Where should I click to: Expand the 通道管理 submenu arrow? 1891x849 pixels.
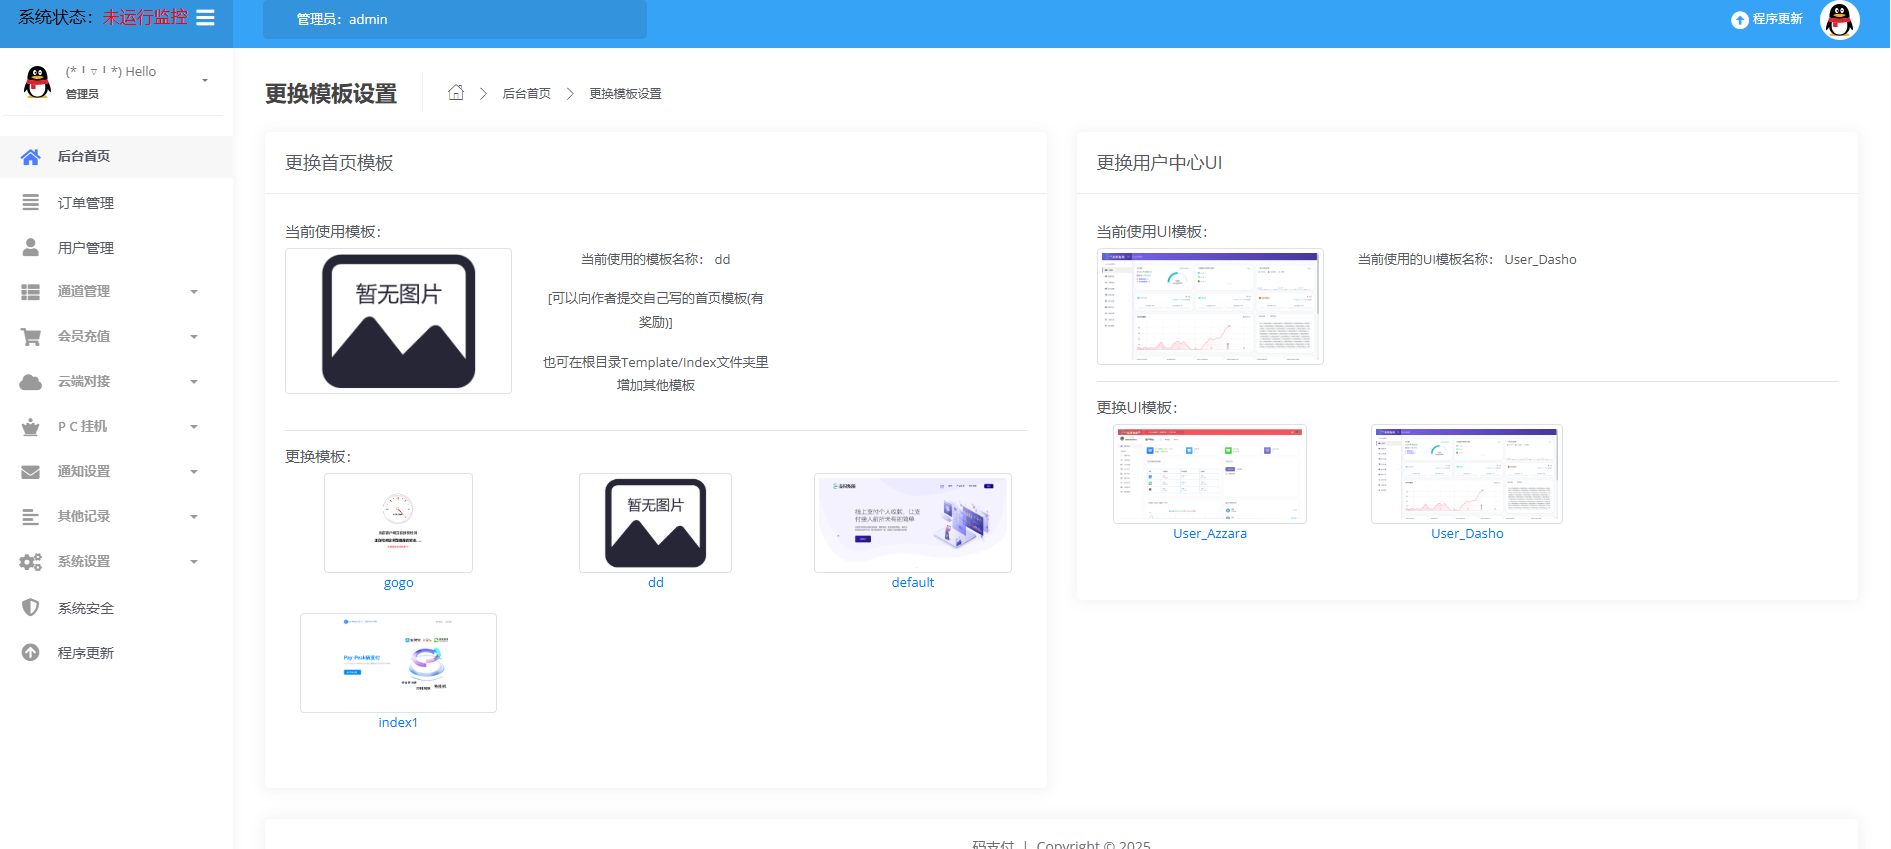[194, 292]
